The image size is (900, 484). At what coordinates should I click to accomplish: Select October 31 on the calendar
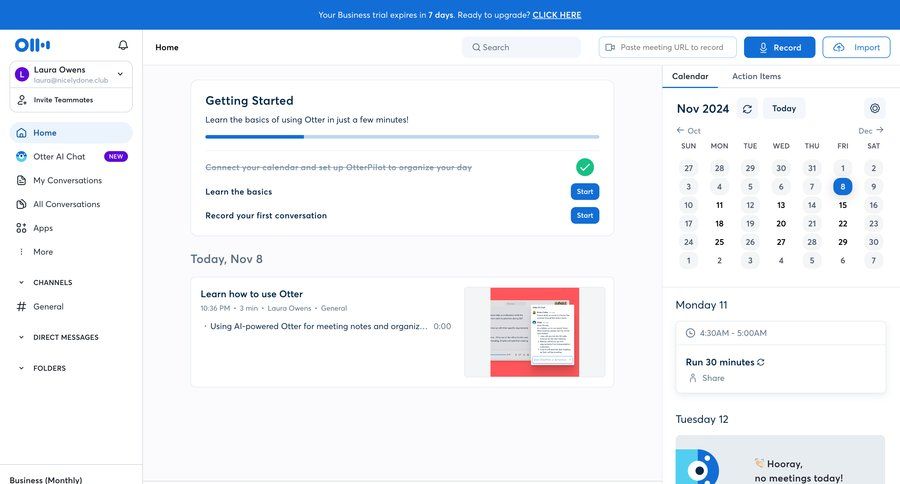click(x=812, y=168)
